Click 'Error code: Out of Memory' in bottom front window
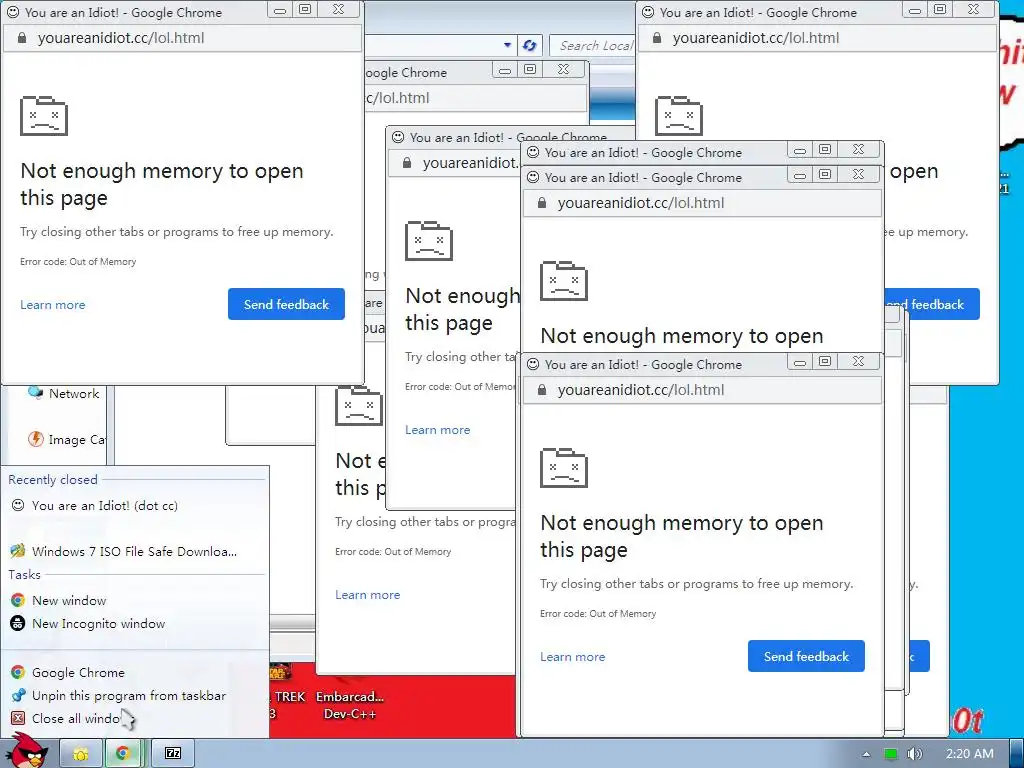The image size is (1024, 768). pos(598,614)
